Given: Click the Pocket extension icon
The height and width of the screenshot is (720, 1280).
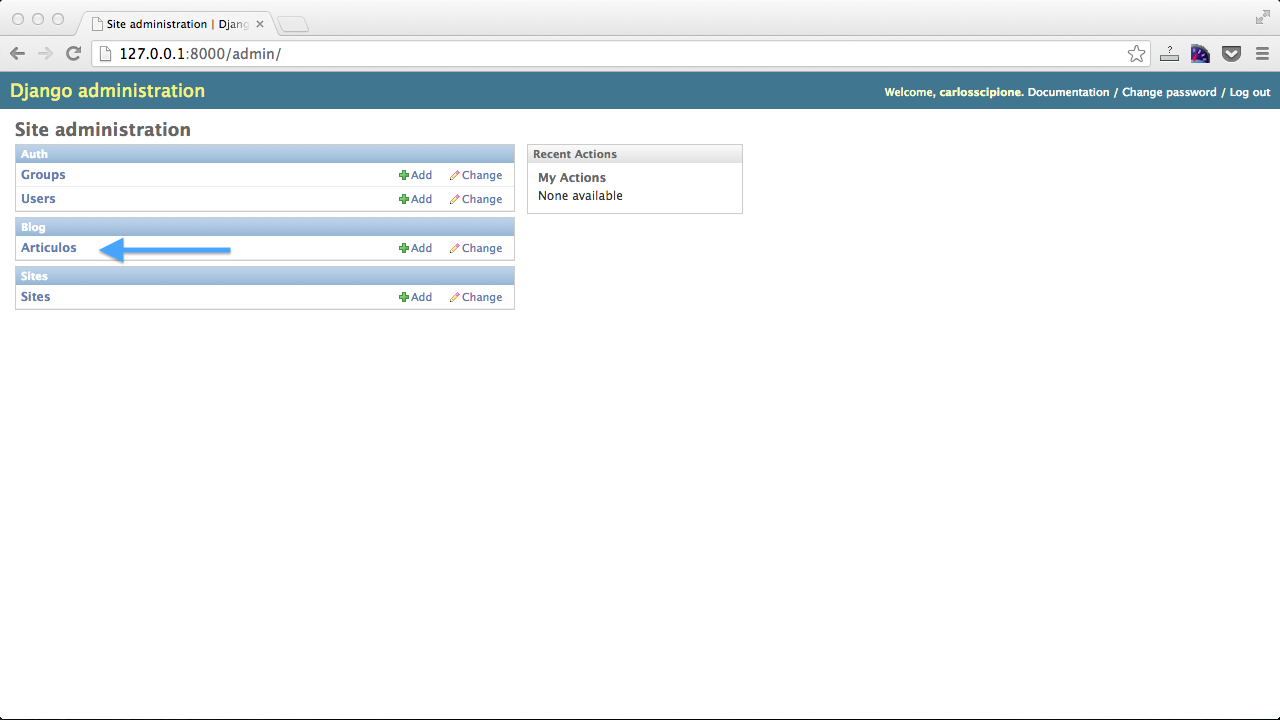Looking at the screenshot, I should (x=1231, y=54).
